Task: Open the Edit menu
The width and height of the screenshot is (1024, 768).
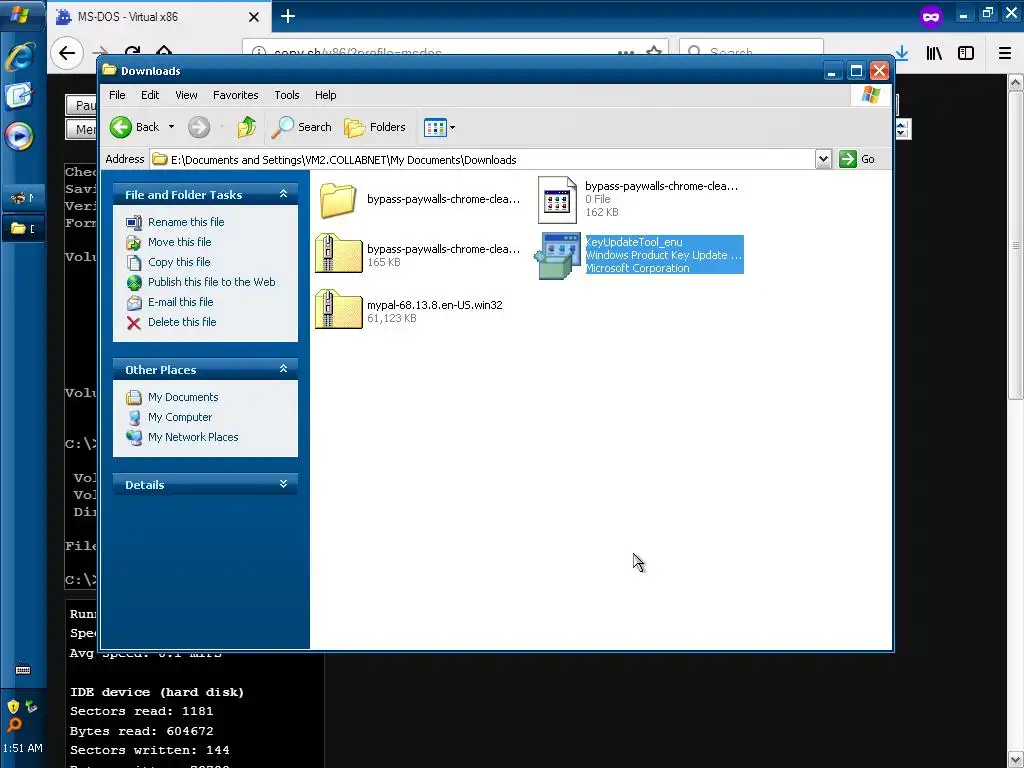Action: [150, 95]
